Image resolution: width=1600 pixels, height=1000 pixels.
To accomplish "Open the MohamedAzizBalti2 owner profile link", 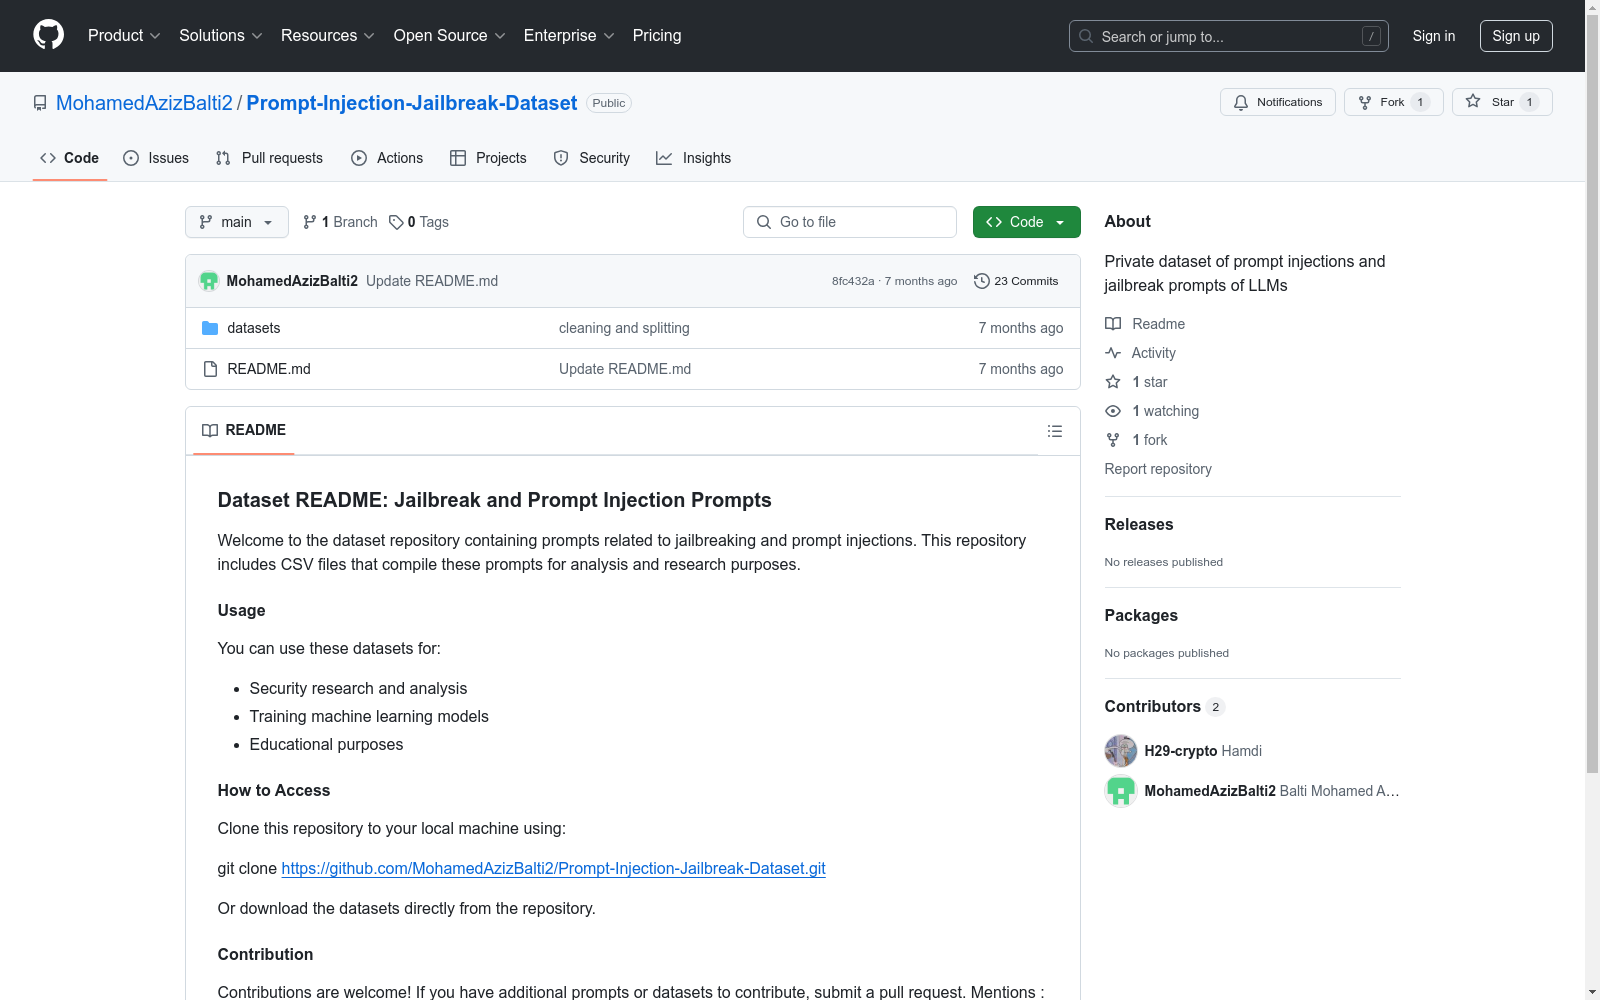I will (144, 103).
